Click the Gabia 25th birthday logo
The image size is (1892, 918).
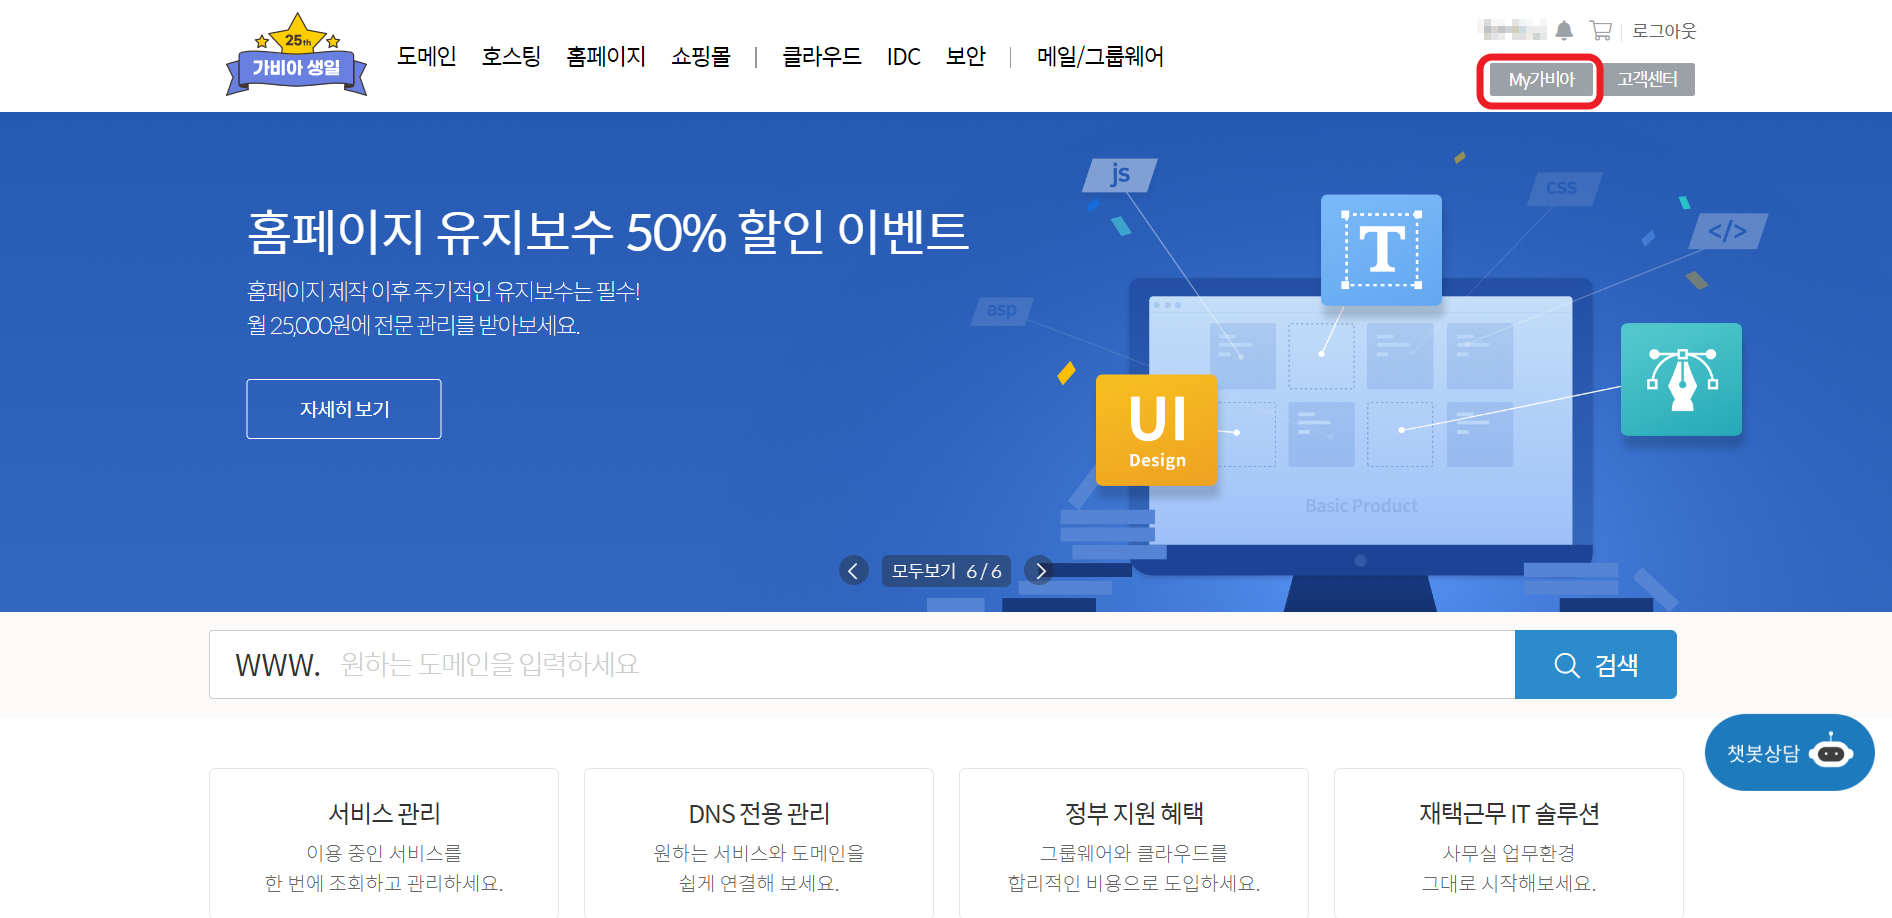pyautogui.click(x=296, y=55)
